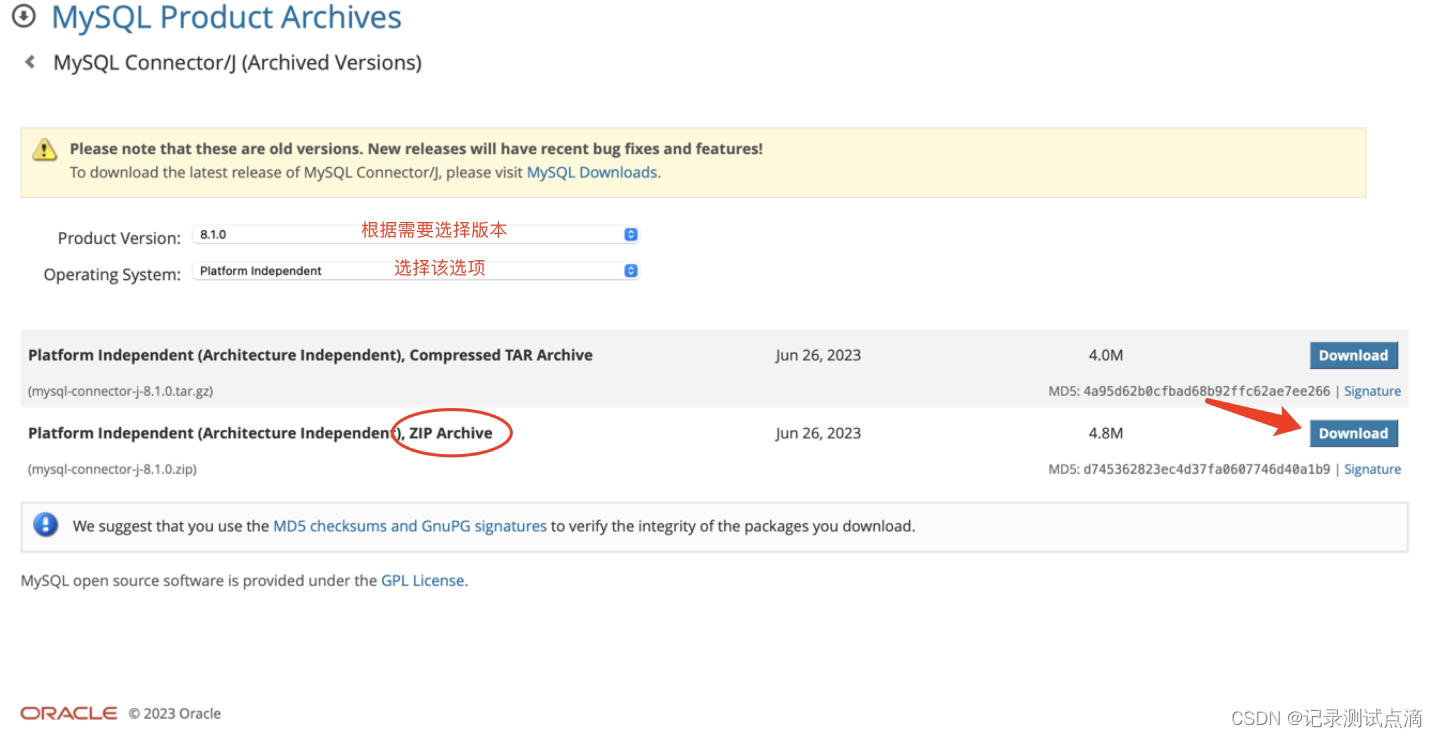Click MySQL Connector/J (Archived Versions) title
The width and height of the screenshot is (1438, 738).
click(237, 63)
